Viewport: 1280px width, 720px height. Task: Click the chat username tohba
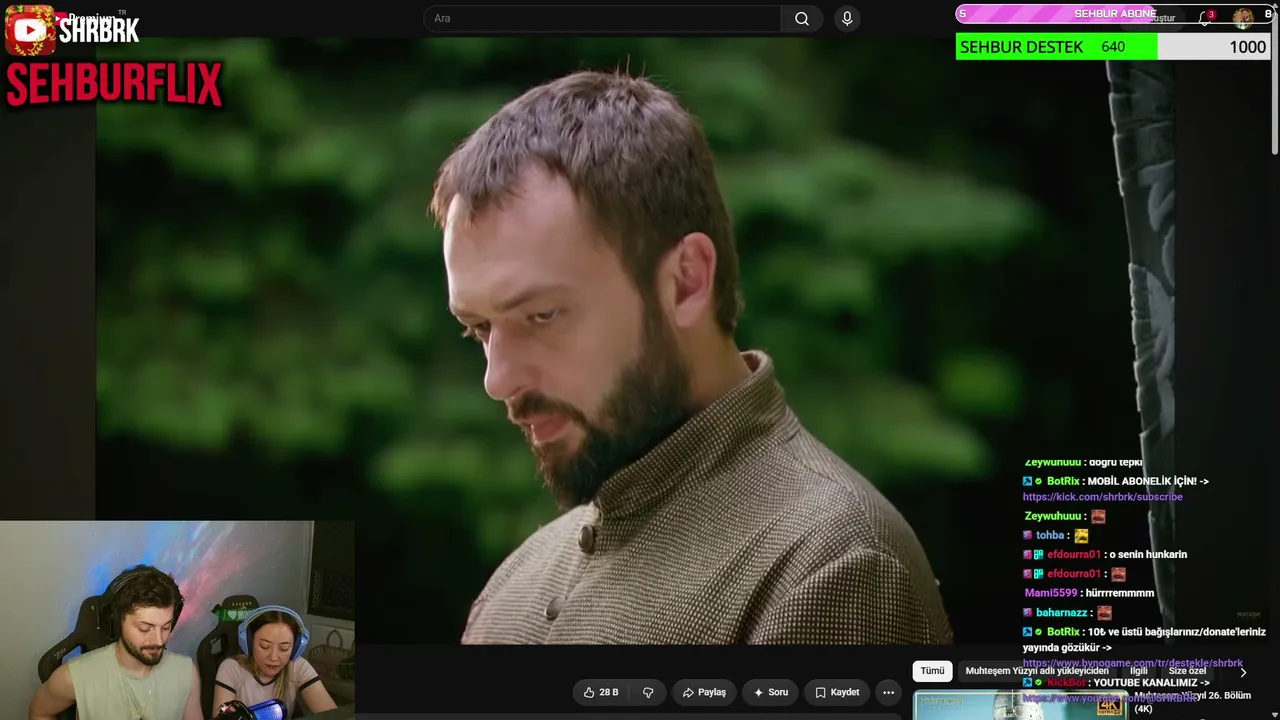click(x=1050, y=536)
